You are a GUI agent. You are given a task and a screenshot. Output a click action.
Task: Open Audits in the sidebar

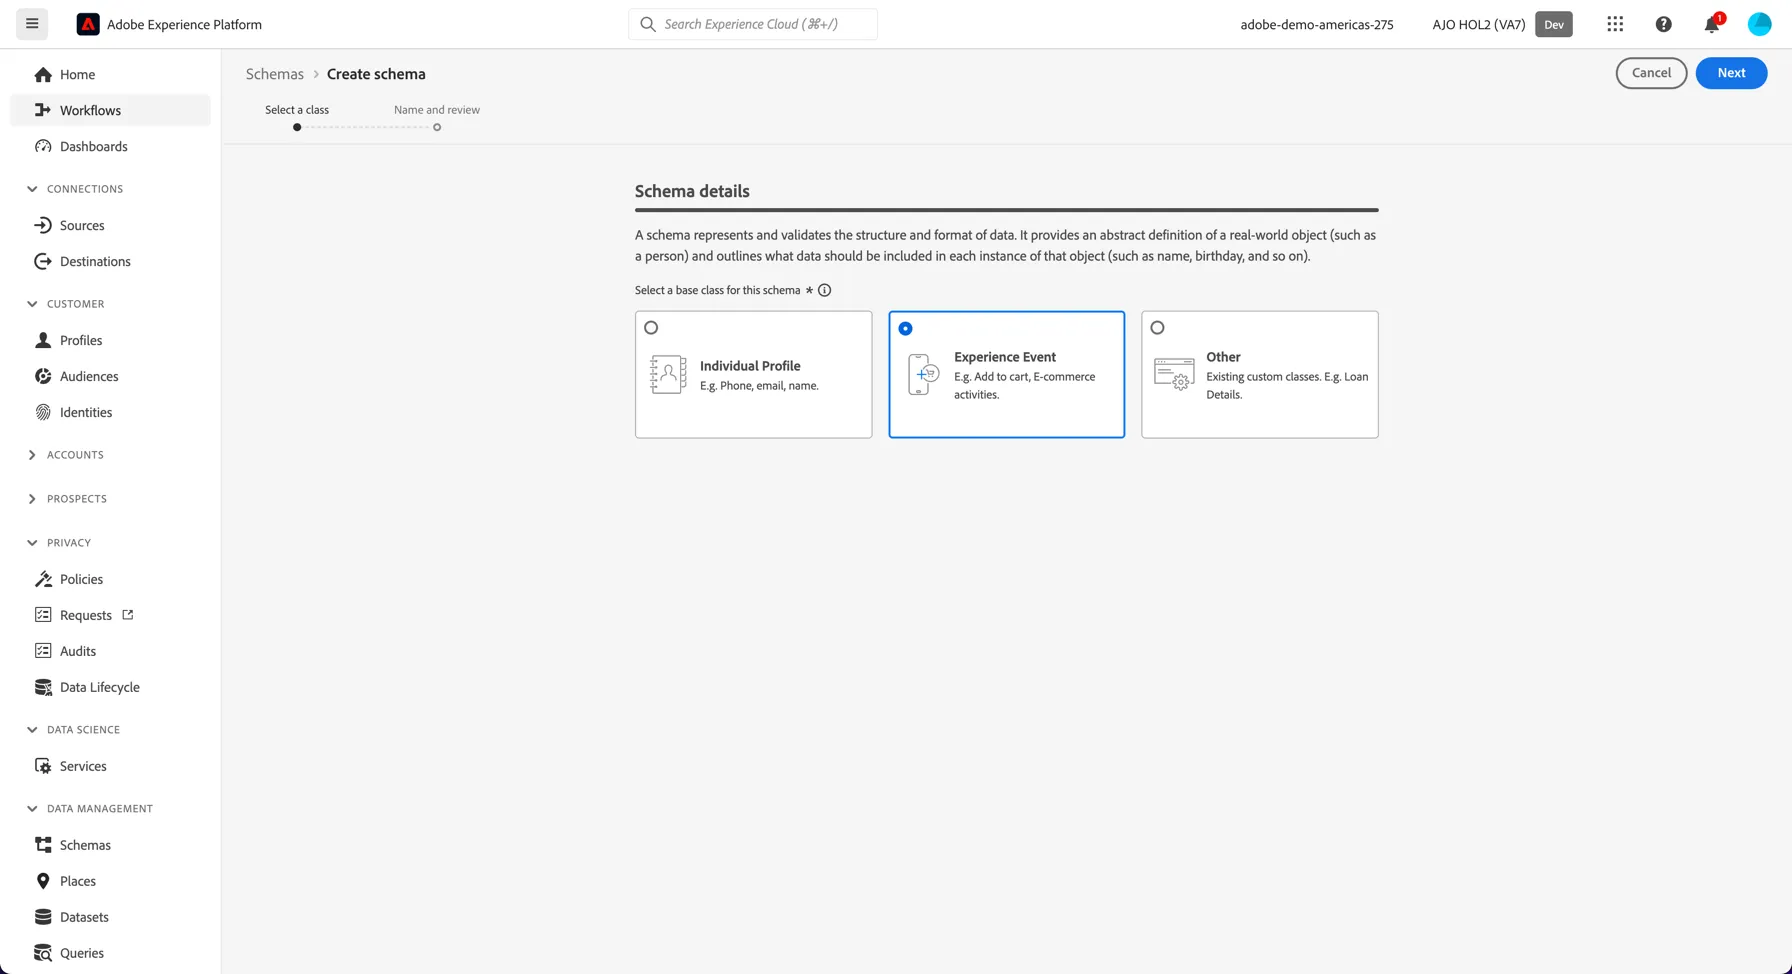(x=110, y=651)
